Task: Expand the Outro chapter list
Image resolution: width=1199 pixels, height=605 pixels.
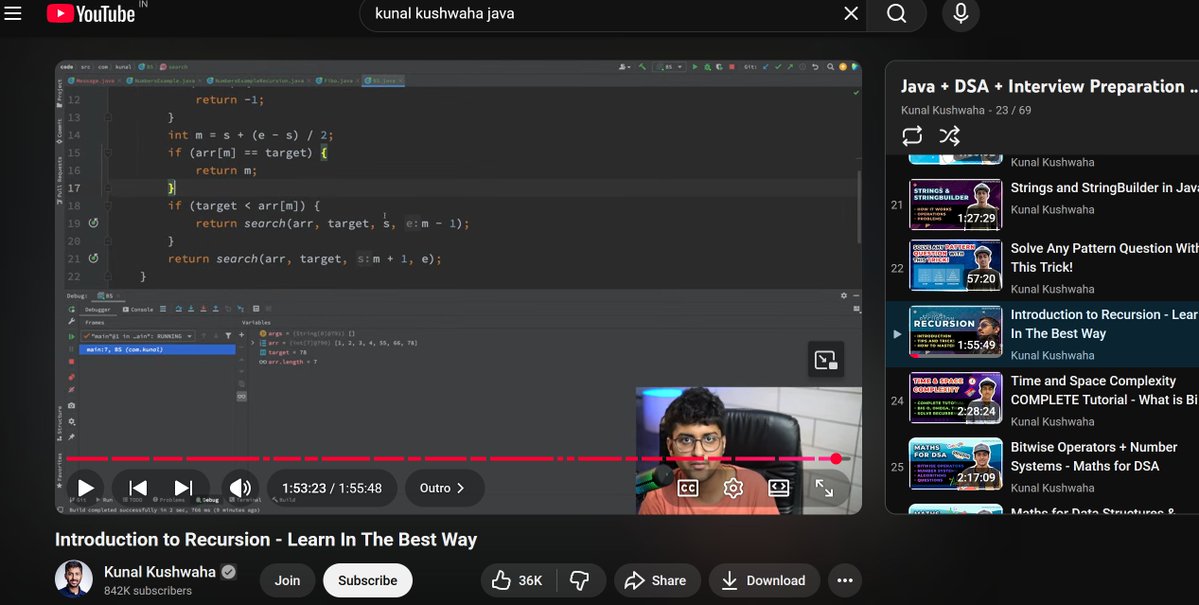Action: coord(444,488)
